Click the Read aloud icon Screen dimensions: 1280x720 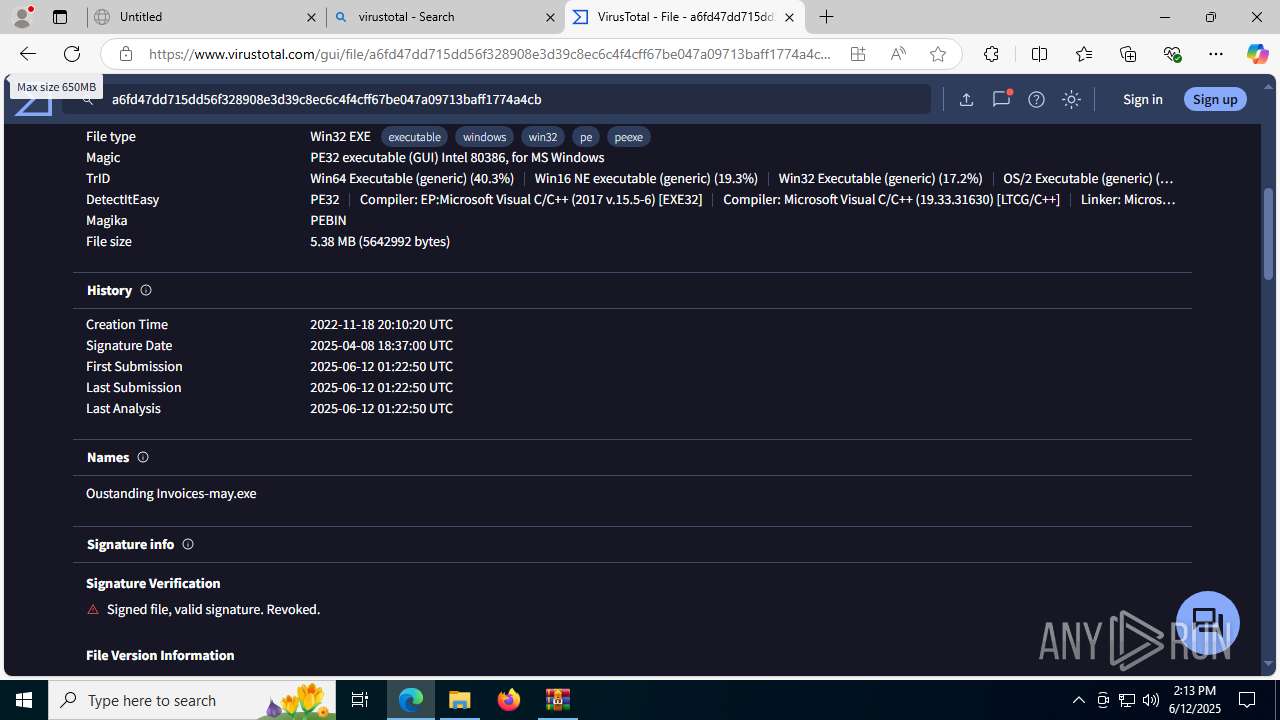[898, 54]
